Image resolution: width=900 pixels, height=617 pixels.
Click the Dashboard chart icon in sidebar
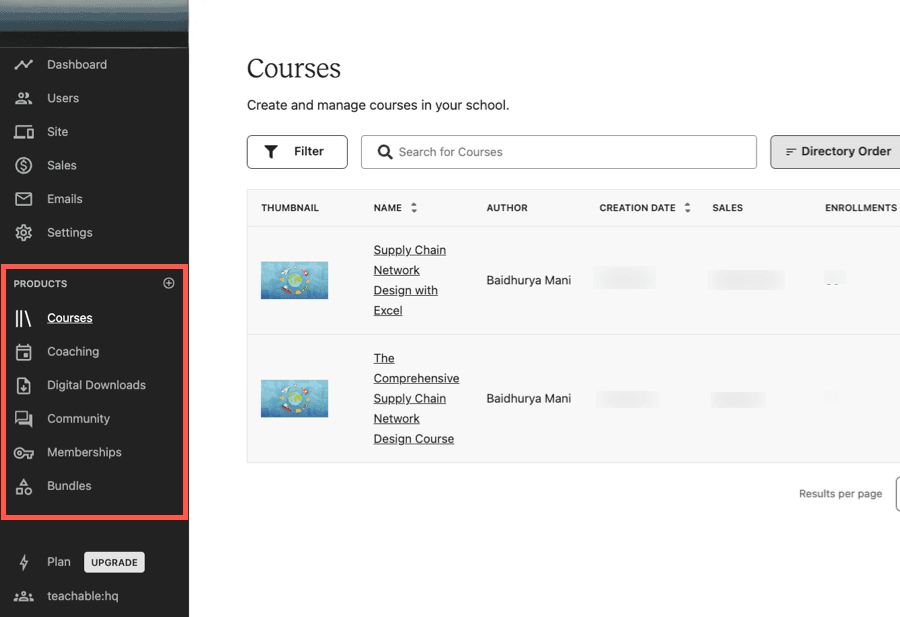click(24, 65)
